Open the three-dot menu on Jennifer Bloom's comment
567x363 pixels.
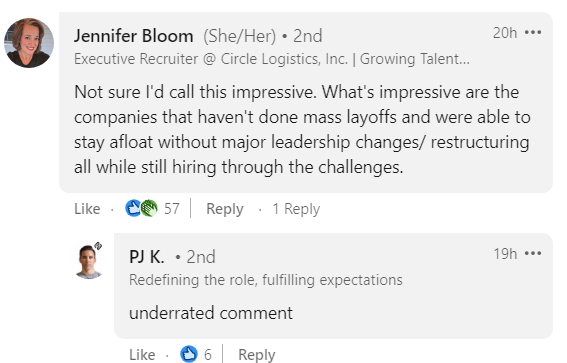click(533, 33)
